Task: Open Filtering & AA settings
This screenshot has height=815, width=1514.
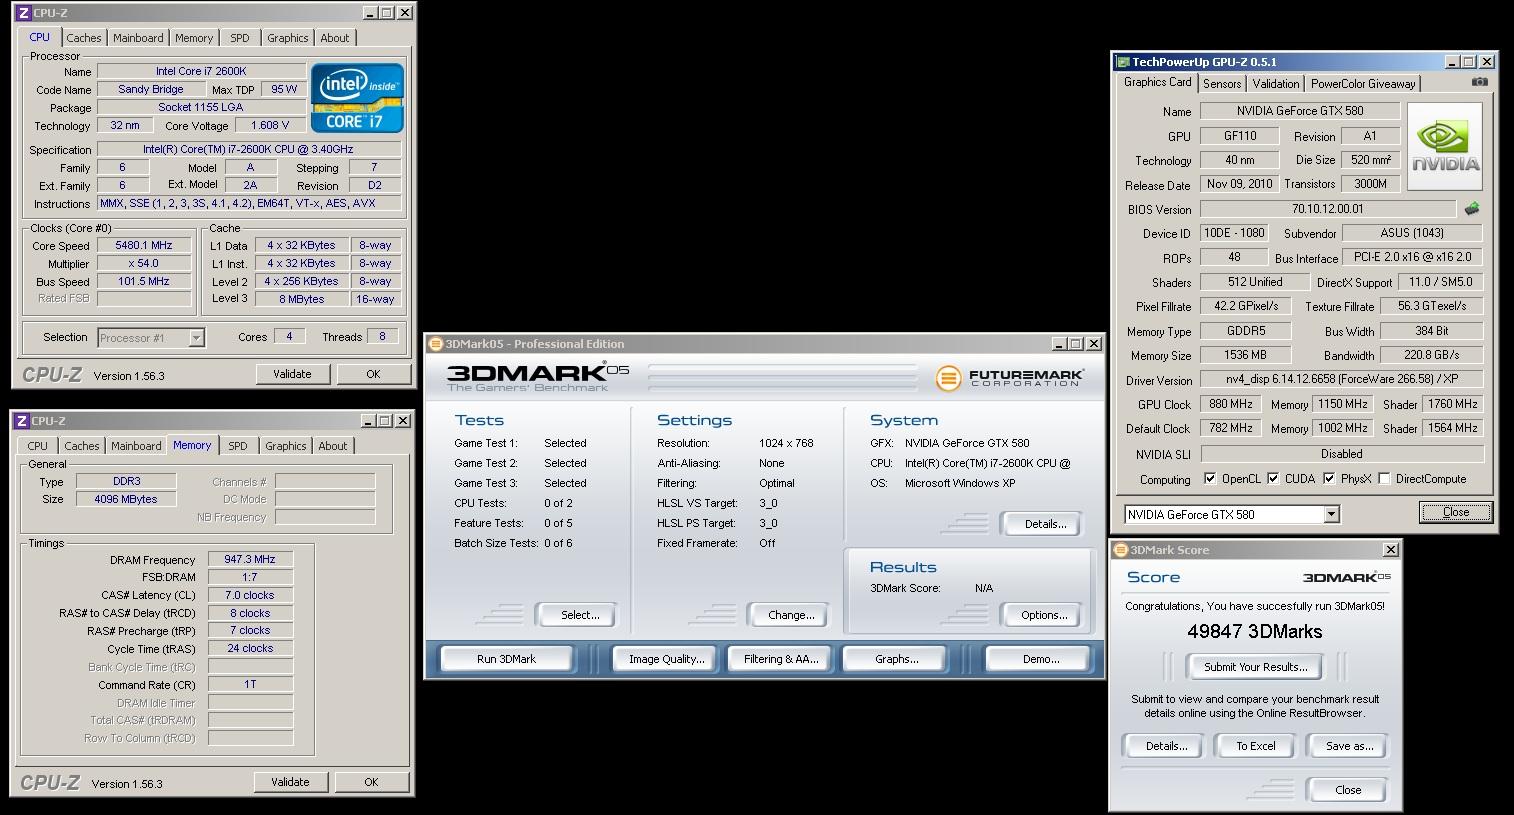Action: [x=781, y=659]
